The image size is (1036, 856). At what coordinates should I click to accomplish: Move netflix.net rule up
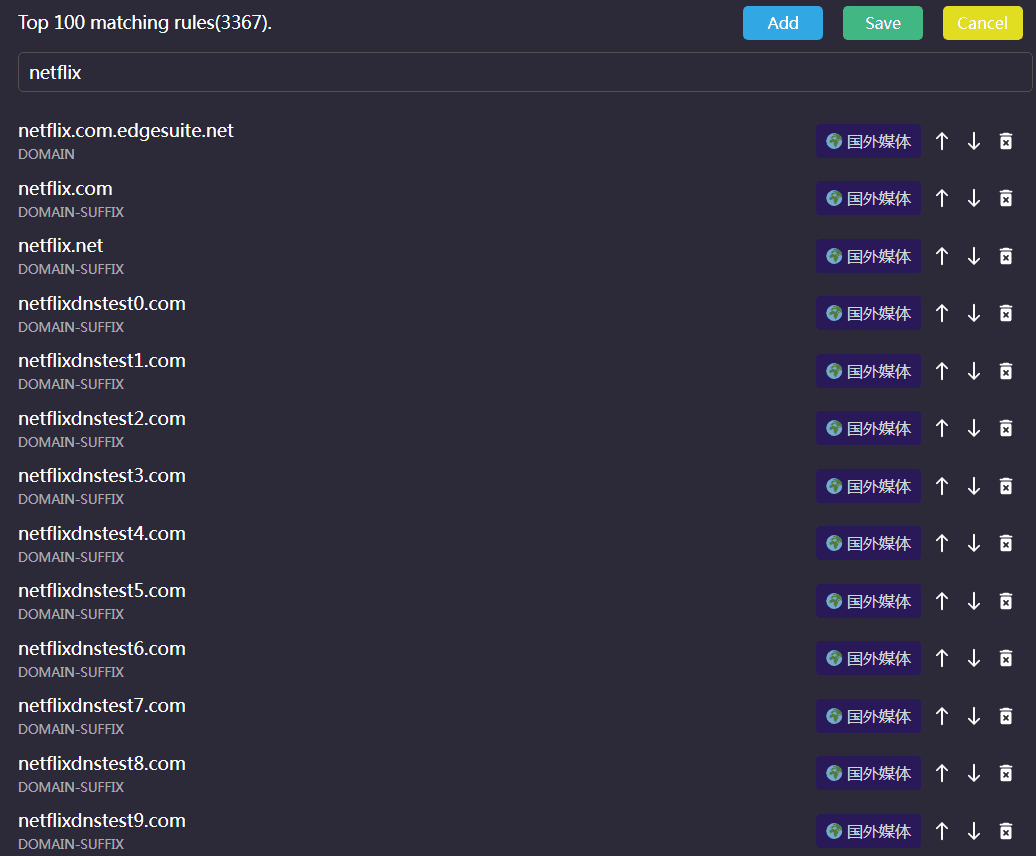[942, 256]
